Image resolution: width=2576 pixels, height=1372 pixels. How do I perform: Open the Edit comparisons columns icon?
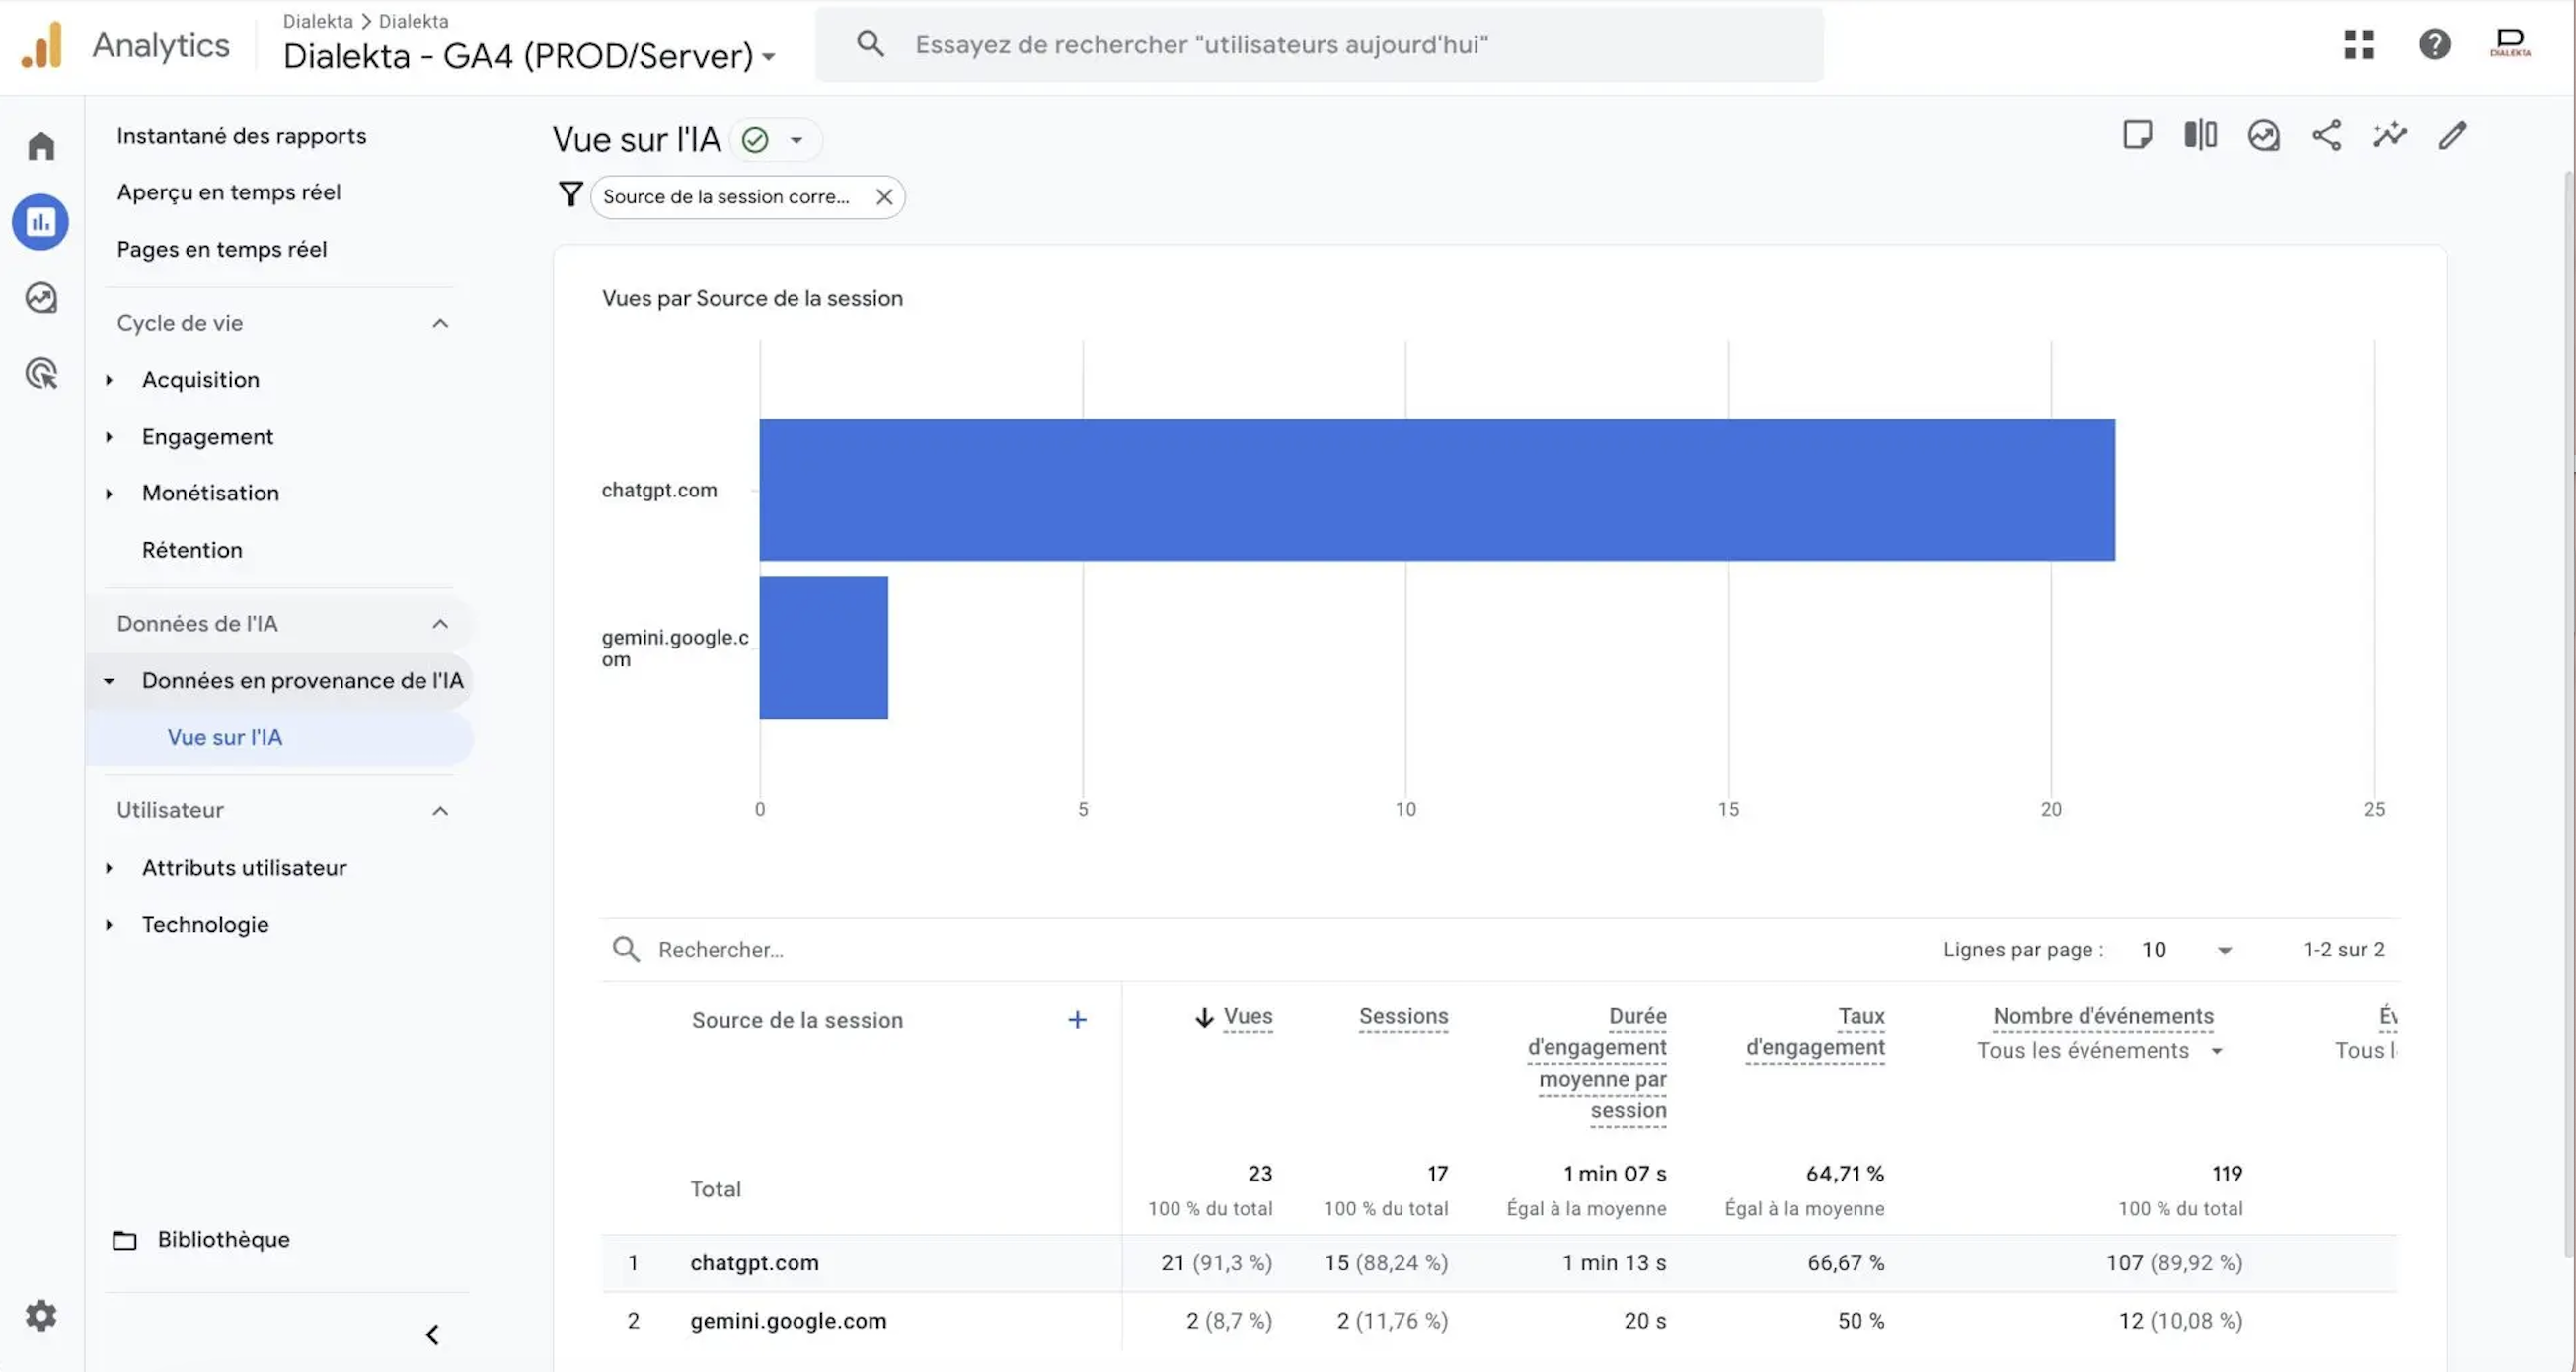(x=2200, y=136)
